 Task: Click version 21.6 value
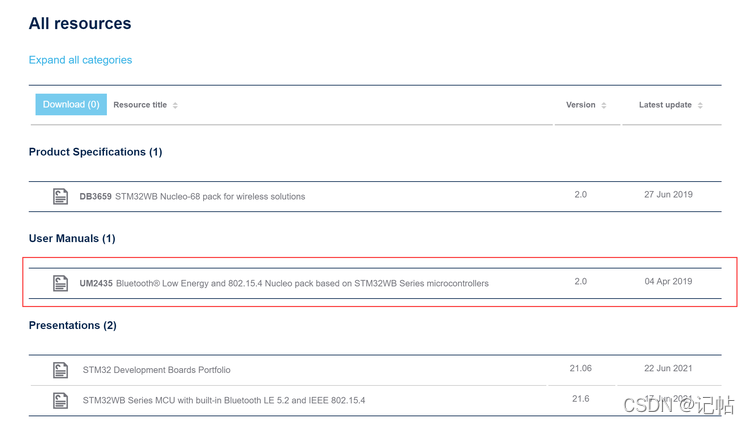tap(581, 399)
